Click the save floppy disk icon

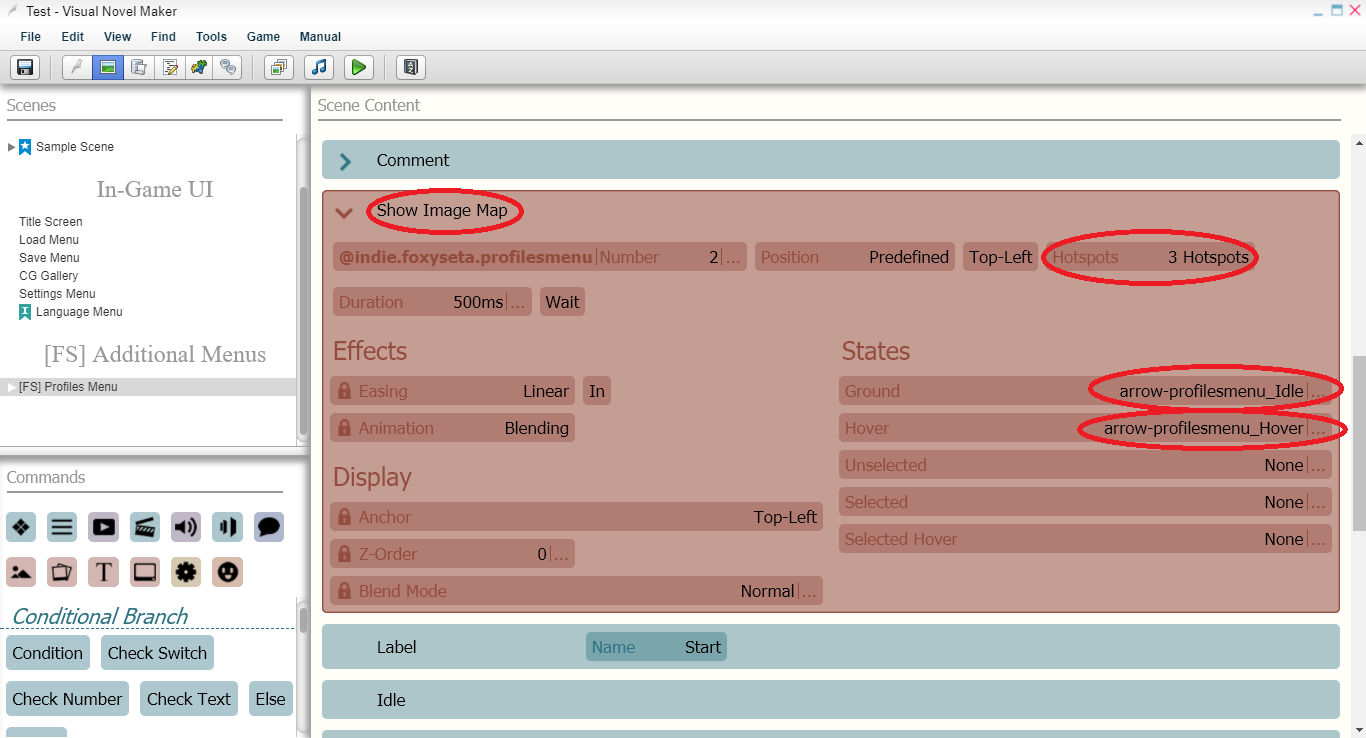point(25,67)
